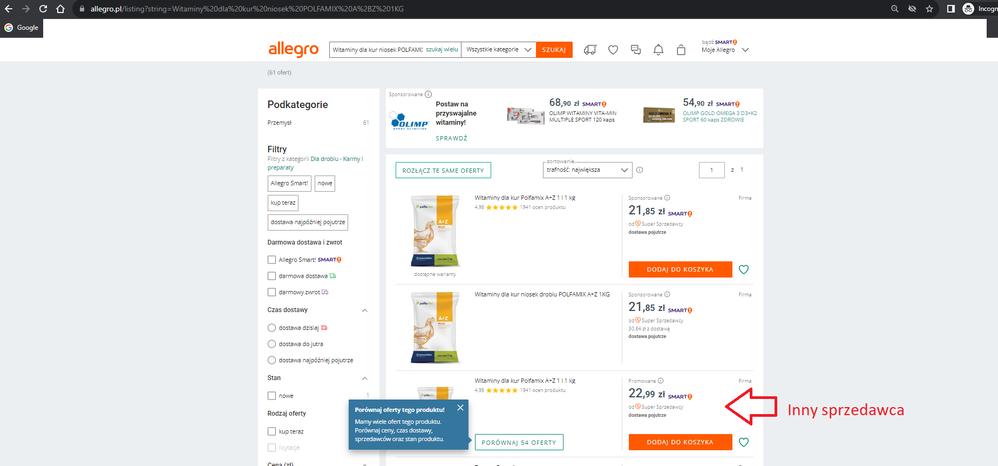Screen dimensions: 998x466
Task: Open the shopping cart bag icon
Action: coord(682,49)
